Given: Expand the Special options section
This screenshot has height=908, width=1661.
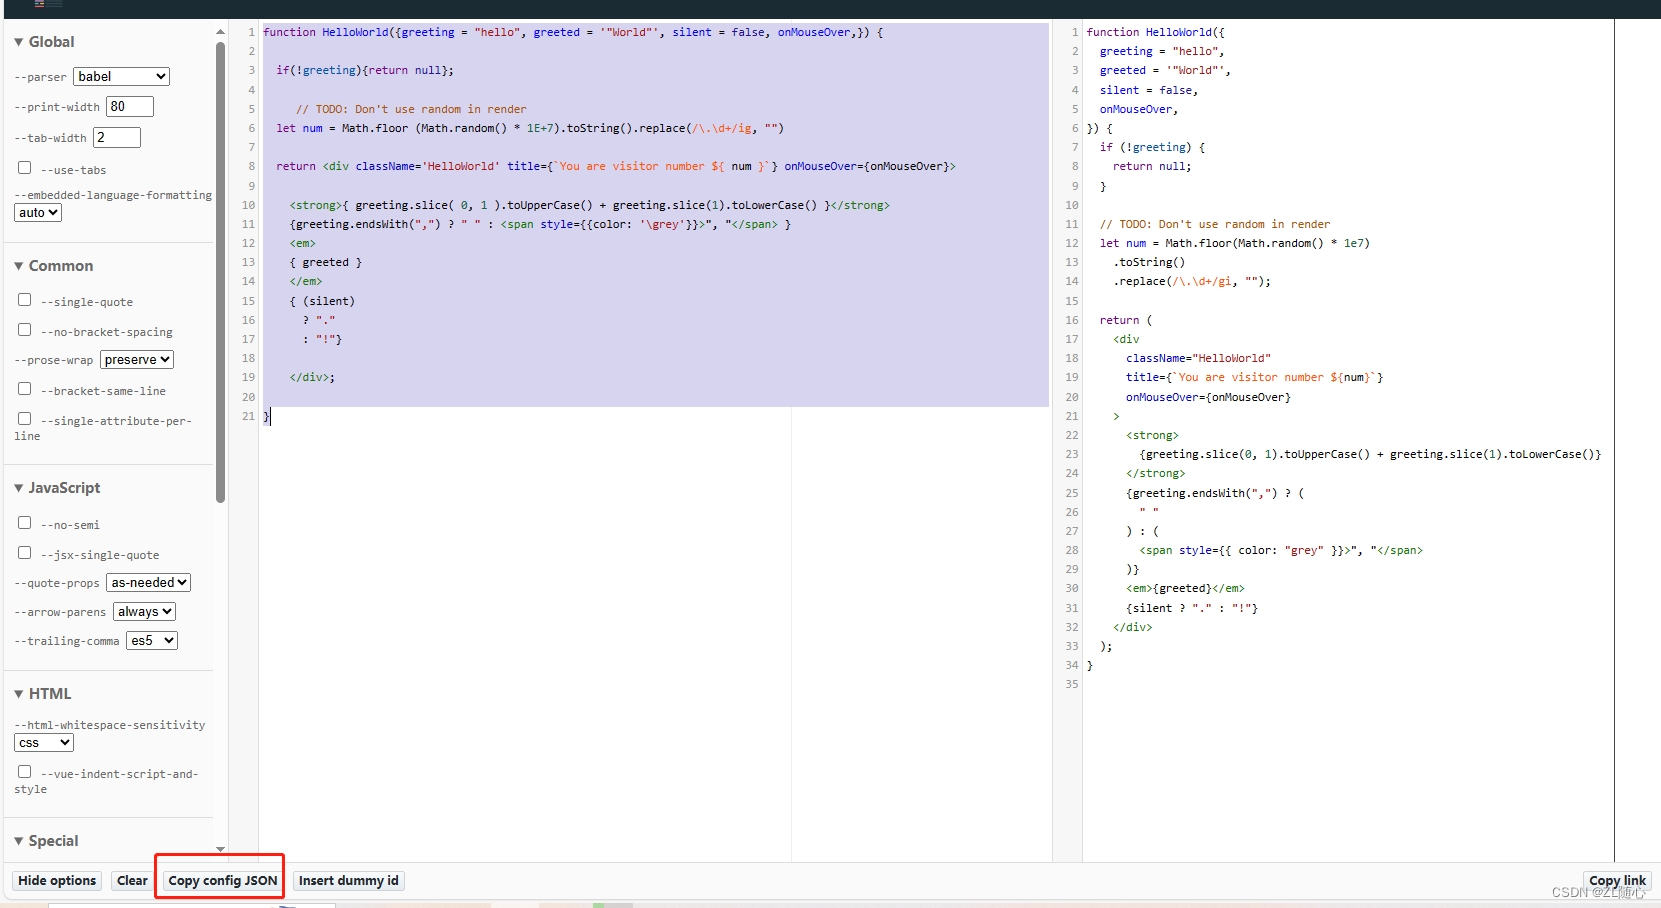Looking at the screenshot, I should click(46, 841).
